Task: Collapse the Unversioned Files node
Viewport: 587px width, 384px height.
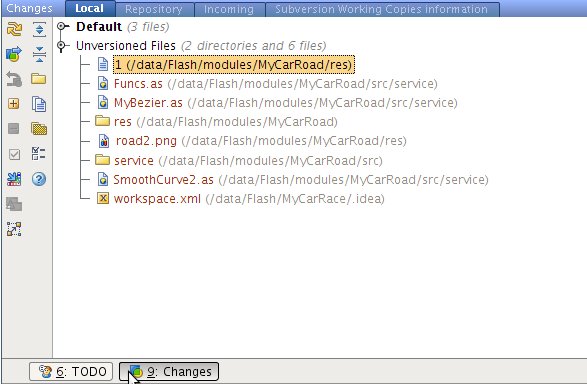Action: [62, 46]
